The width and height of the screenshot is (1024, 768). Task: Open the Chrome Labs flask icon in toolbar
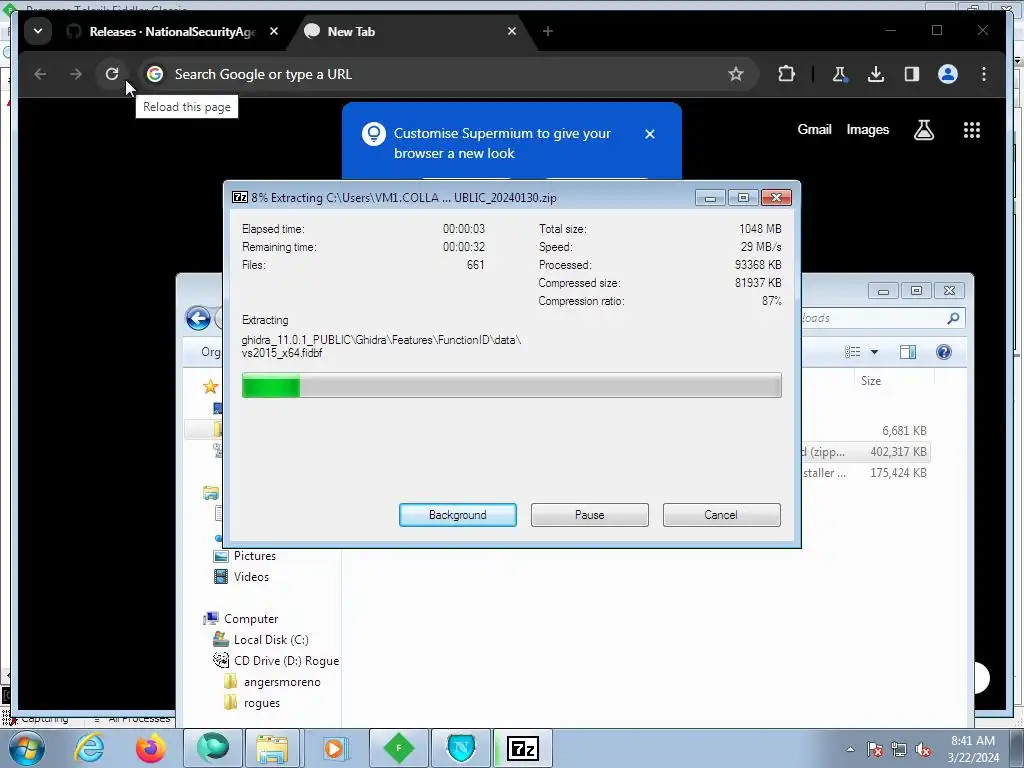click(840, 74)
